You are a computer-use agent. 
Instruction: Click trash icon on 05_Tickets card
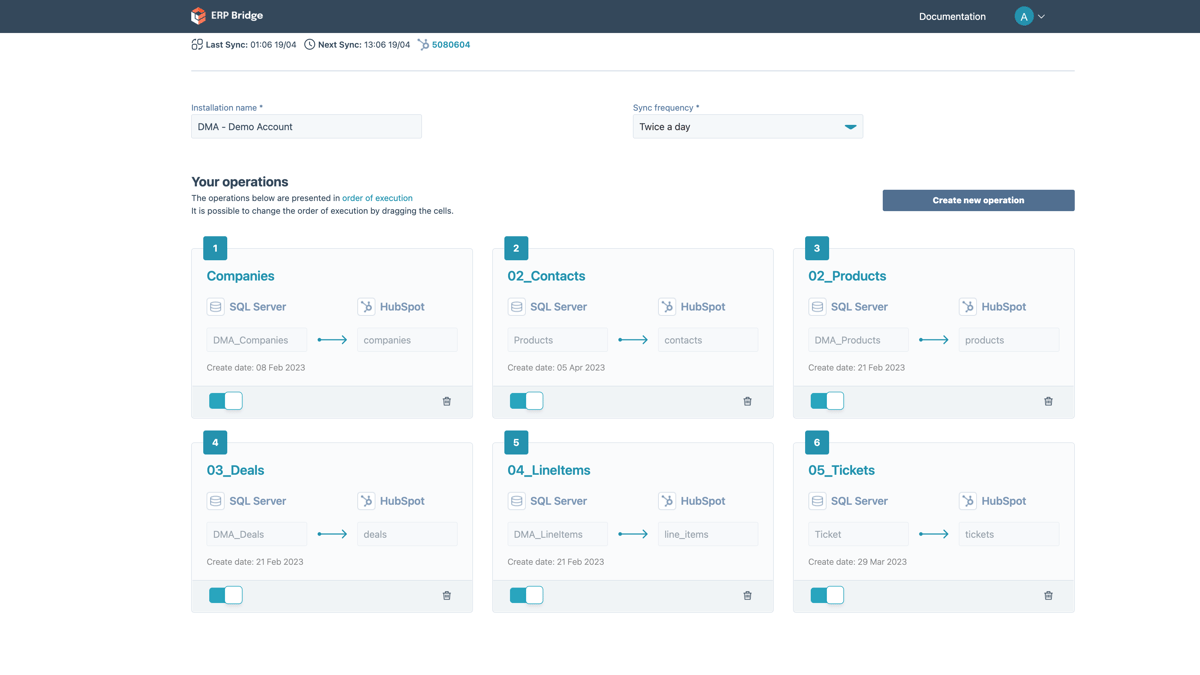pos(1048,595)
